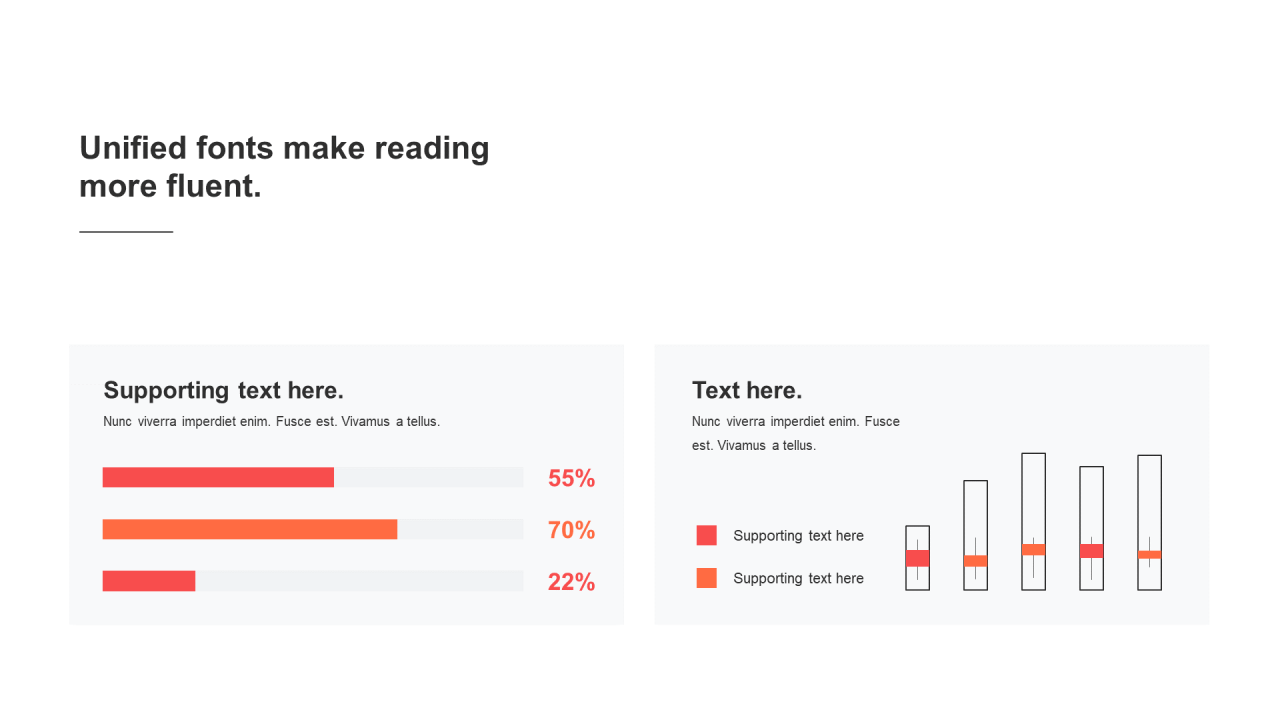This screenshot has width=1280, height=720.
Task: Select the second candlestick chart column
Action: click(x=976, y=535)
